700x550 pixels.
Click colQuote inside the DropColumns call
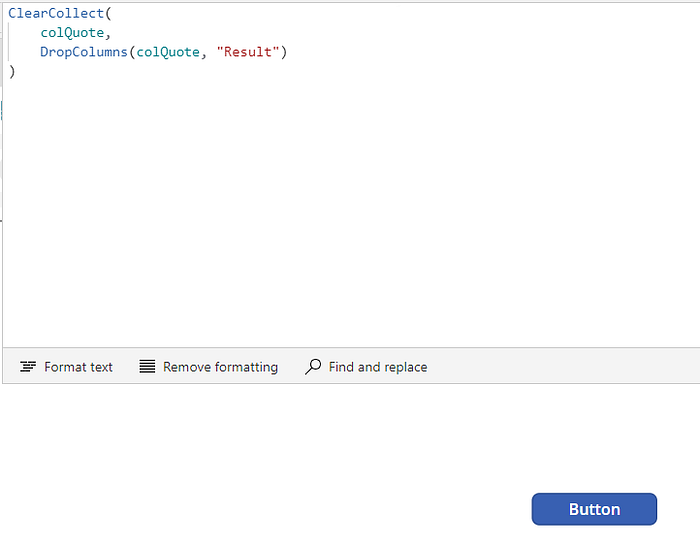(x=168, y=52)
